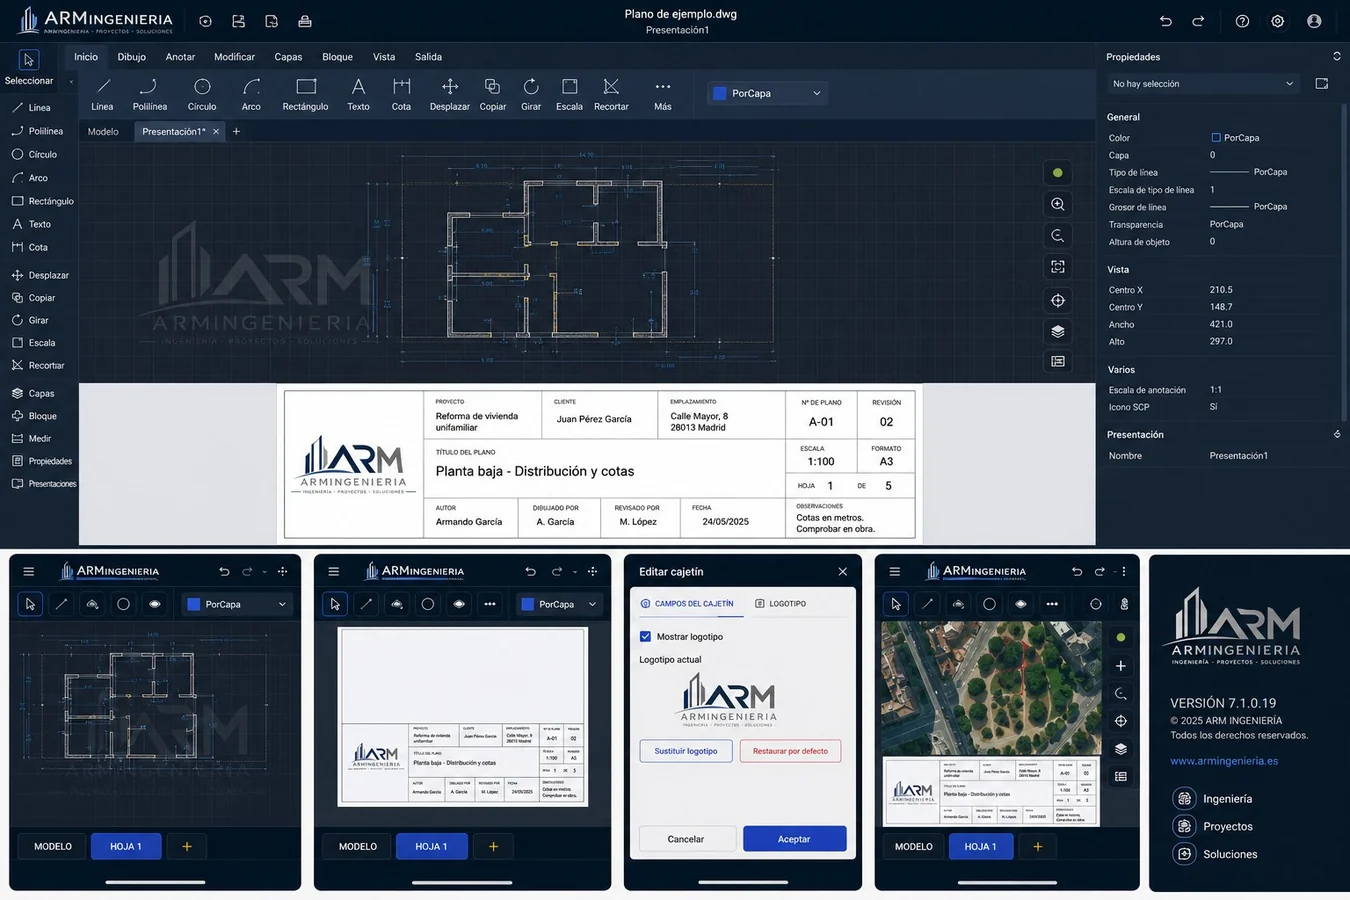This screenshot has height=900, width=1350.
Task: Click the print icon in the top bar
Action: point(305,21)
